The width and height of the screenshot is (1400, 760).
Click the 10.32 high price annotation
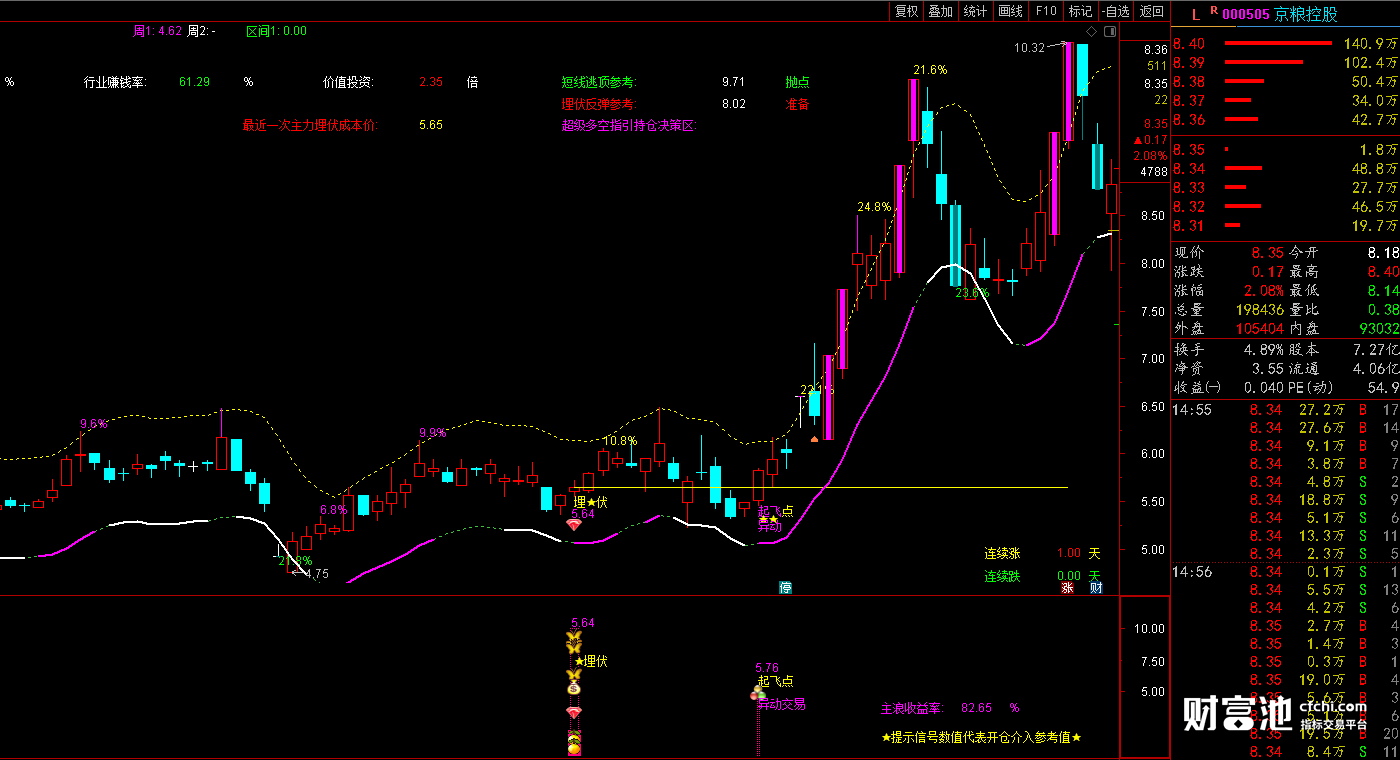(1029, 48)
